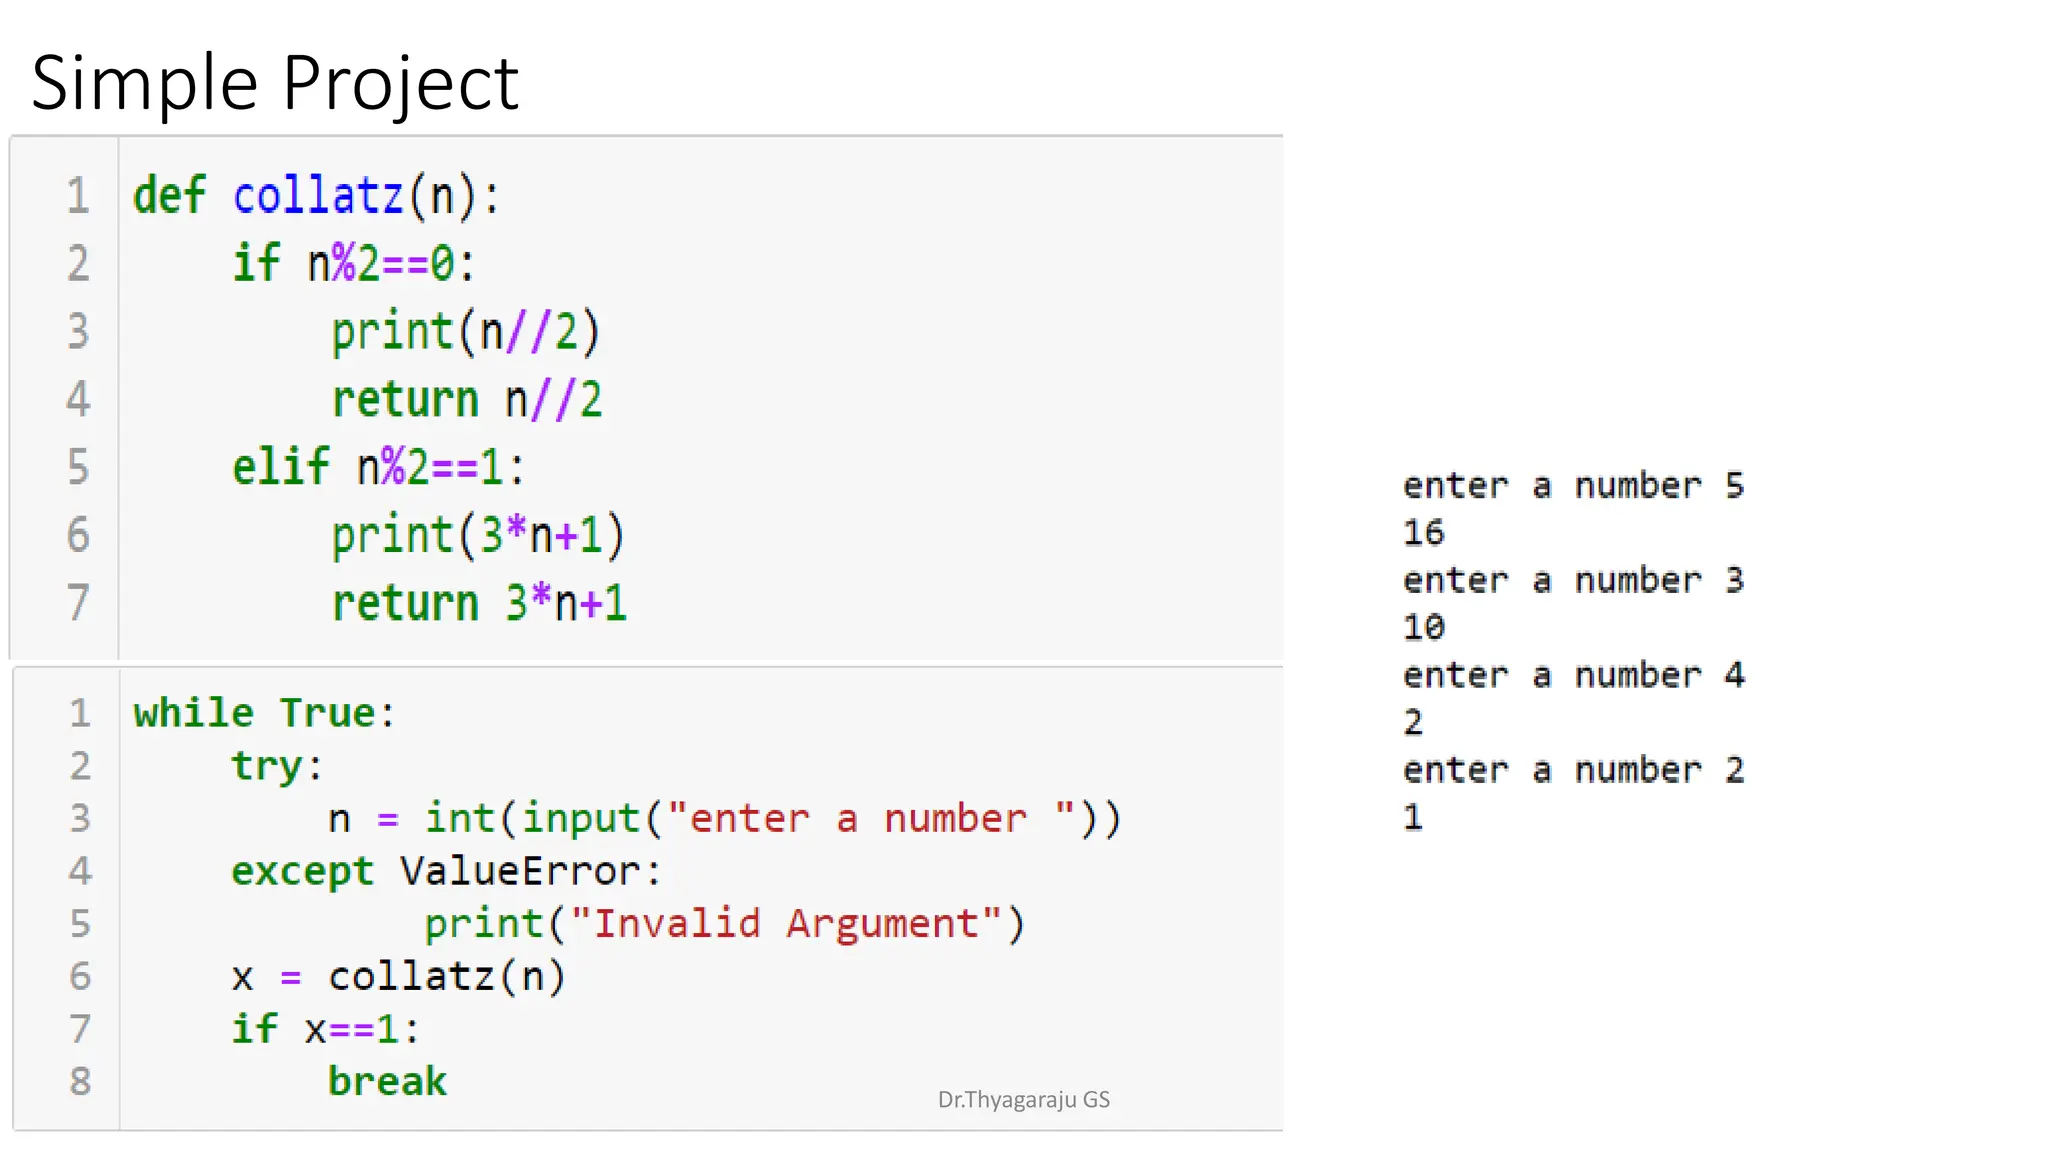The width and height of the screenshot is (2048, 1152).
Task: Click line number 7 in the first cell
Action: coord(78,603)
